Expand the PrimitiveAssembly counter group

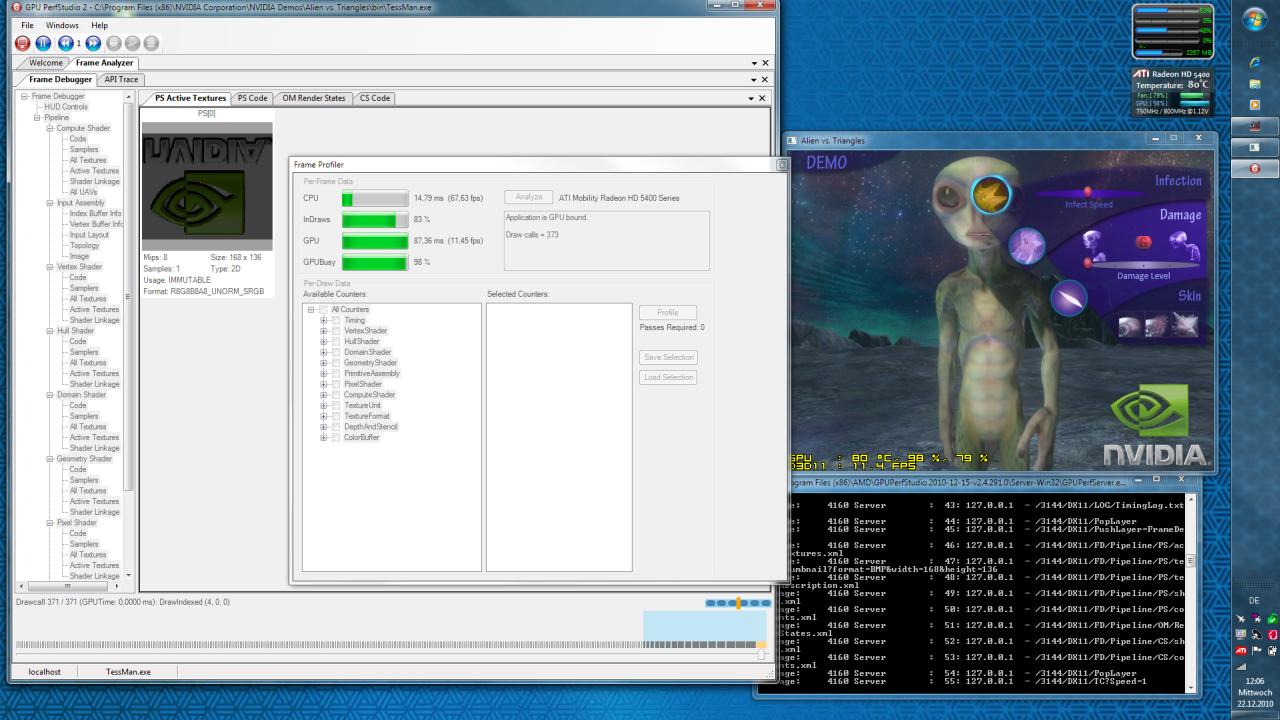click(x=324, y=374)
